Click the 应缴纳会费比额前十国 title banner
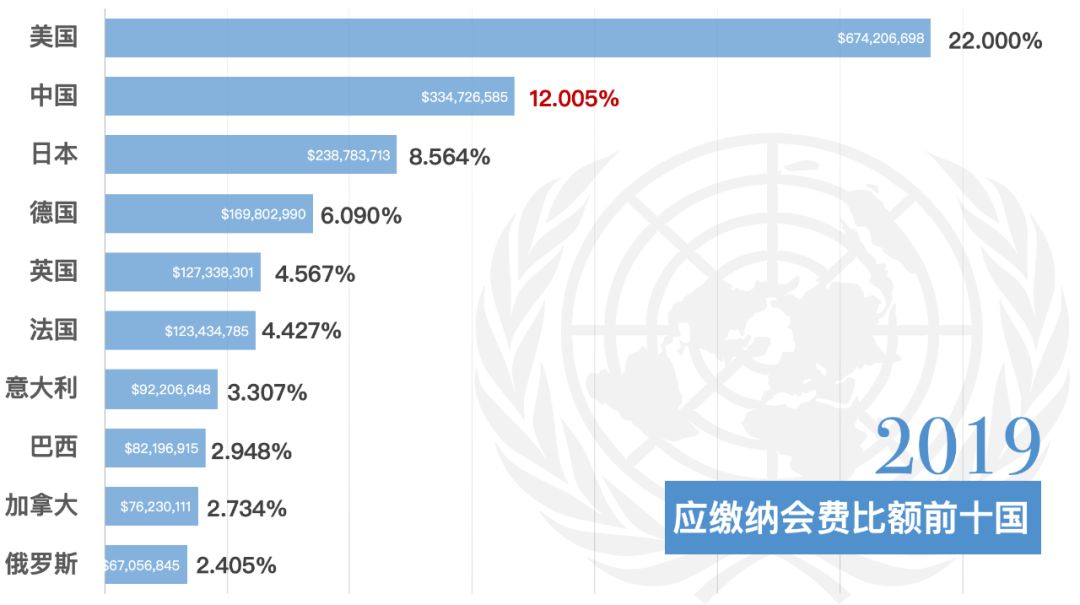1080x605 pixels. pos(852,518)
